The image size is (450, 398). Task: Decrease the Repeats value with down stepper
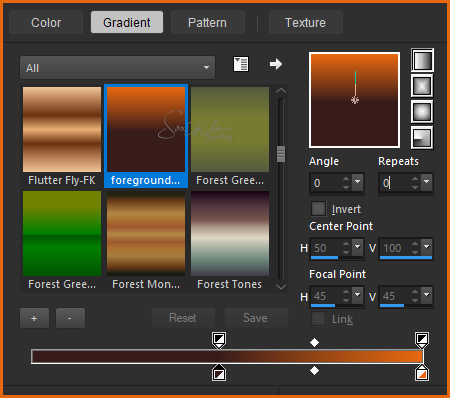415,187
